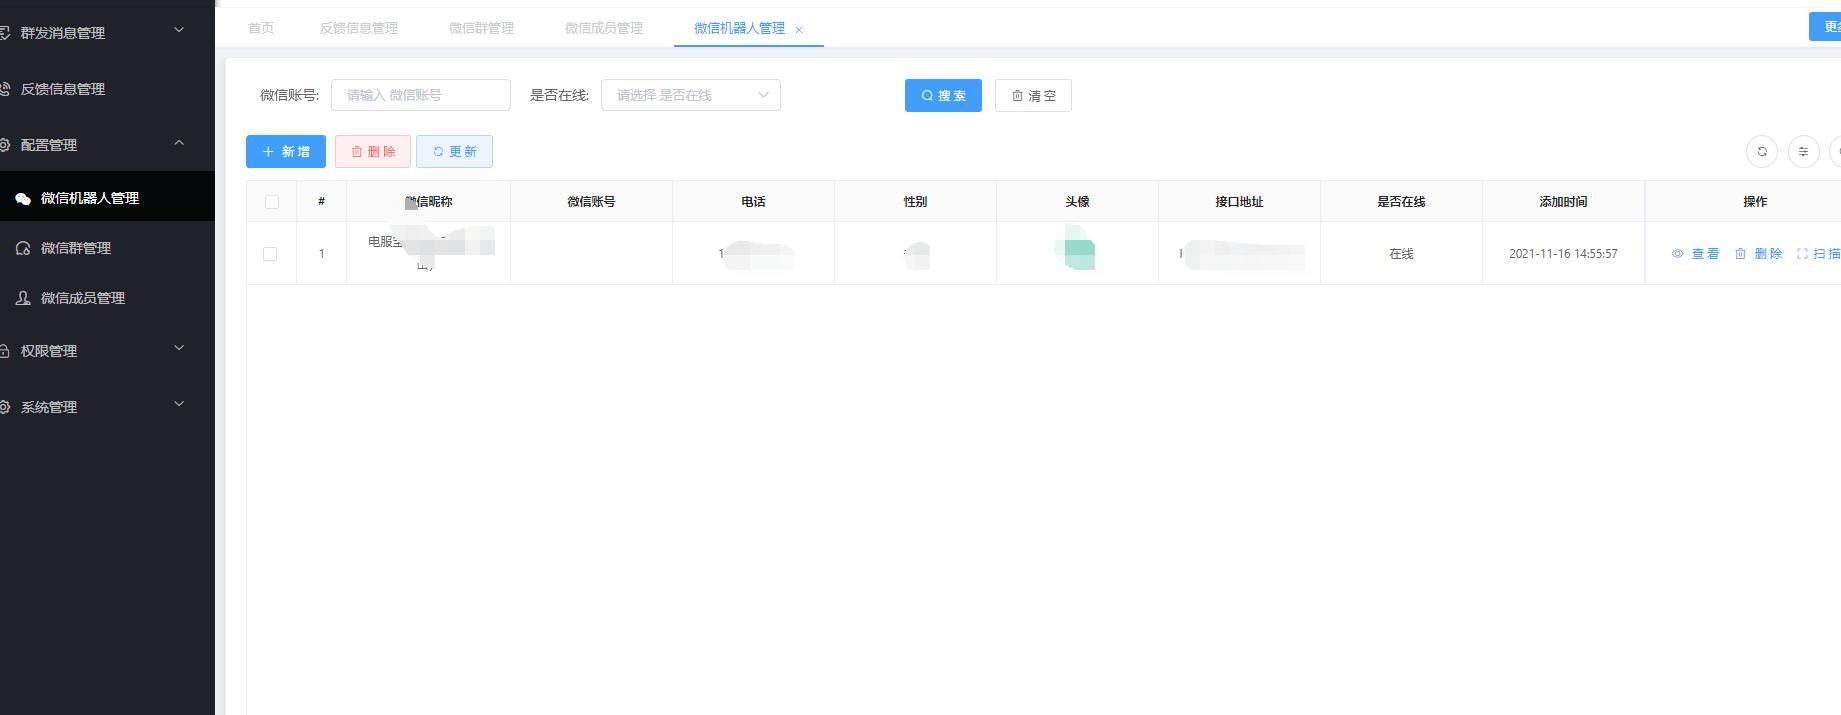This screenshot has height=715, width=1841.
Task: Toggle the select-all header checkbox
Action: point(272,202)
